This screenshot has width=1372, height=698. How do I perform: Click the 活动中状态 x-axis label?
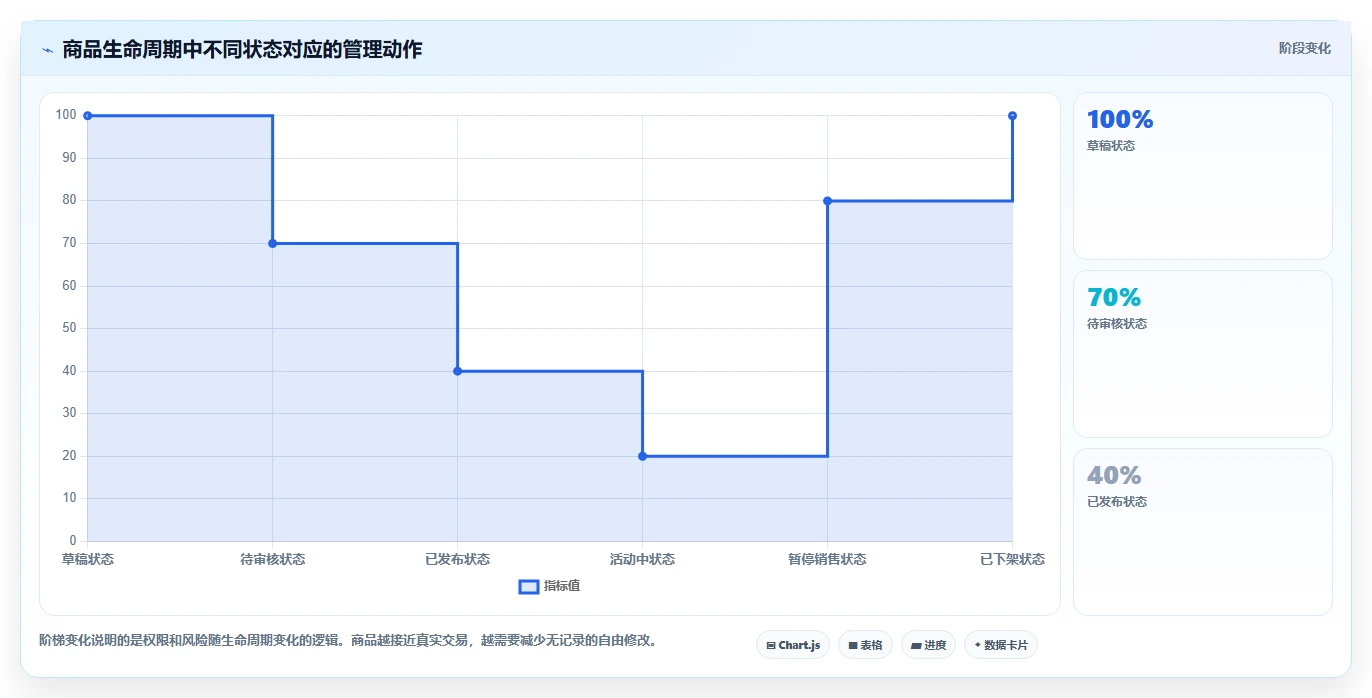click(642, 559)
